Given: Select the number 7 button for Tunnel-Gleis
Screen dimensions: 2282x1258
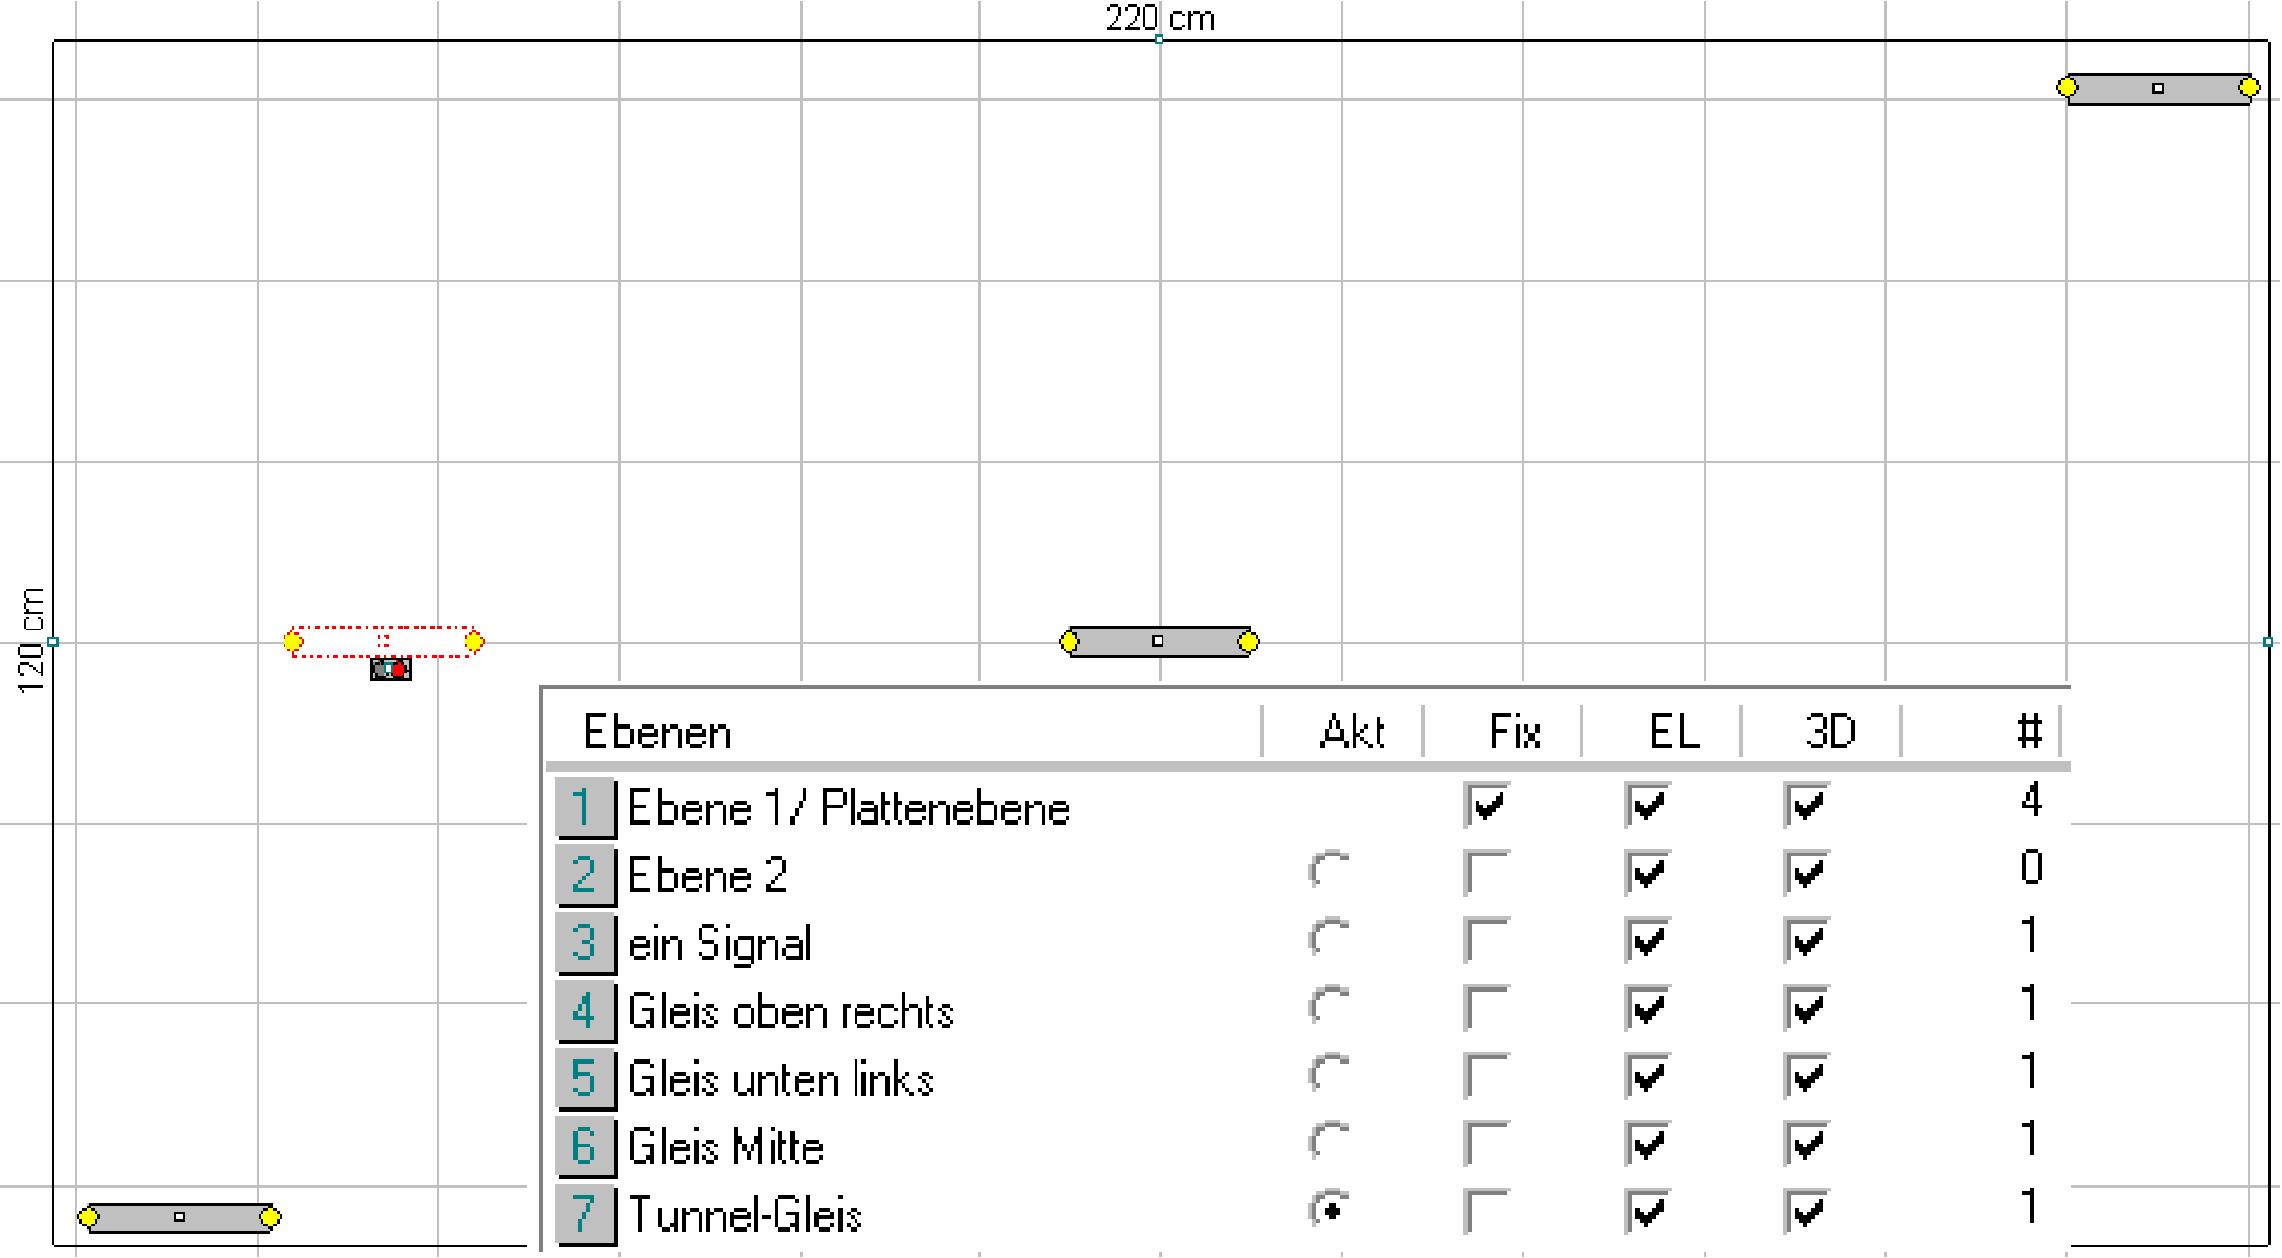Looking at the screenshot, I should pos(584,1214).
